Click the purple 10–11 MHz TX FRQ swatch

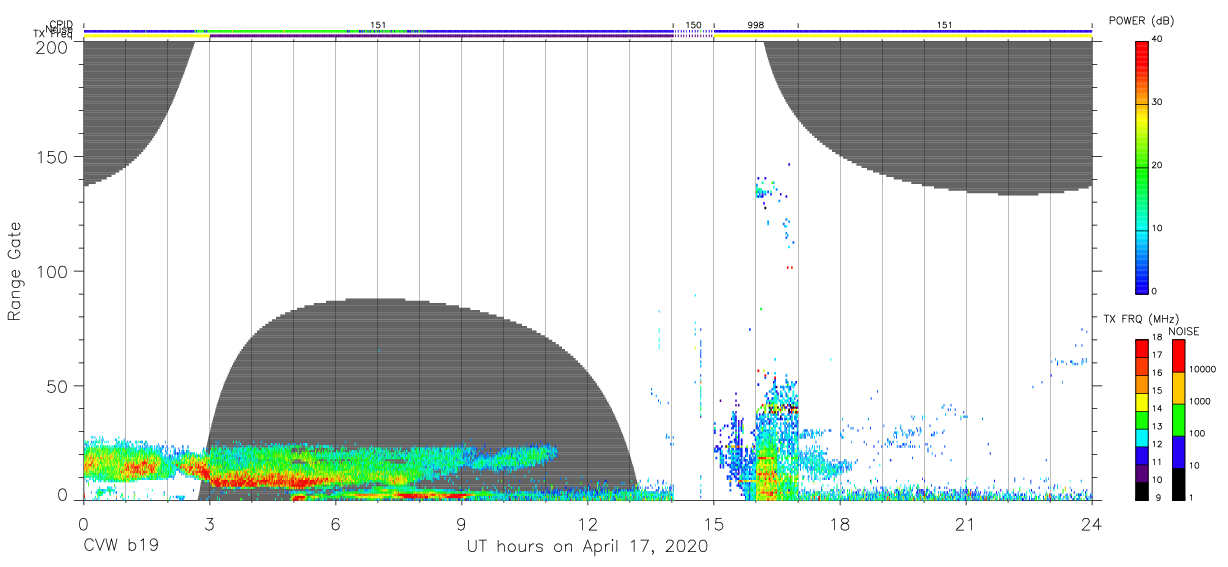[x=1141, y=471]
